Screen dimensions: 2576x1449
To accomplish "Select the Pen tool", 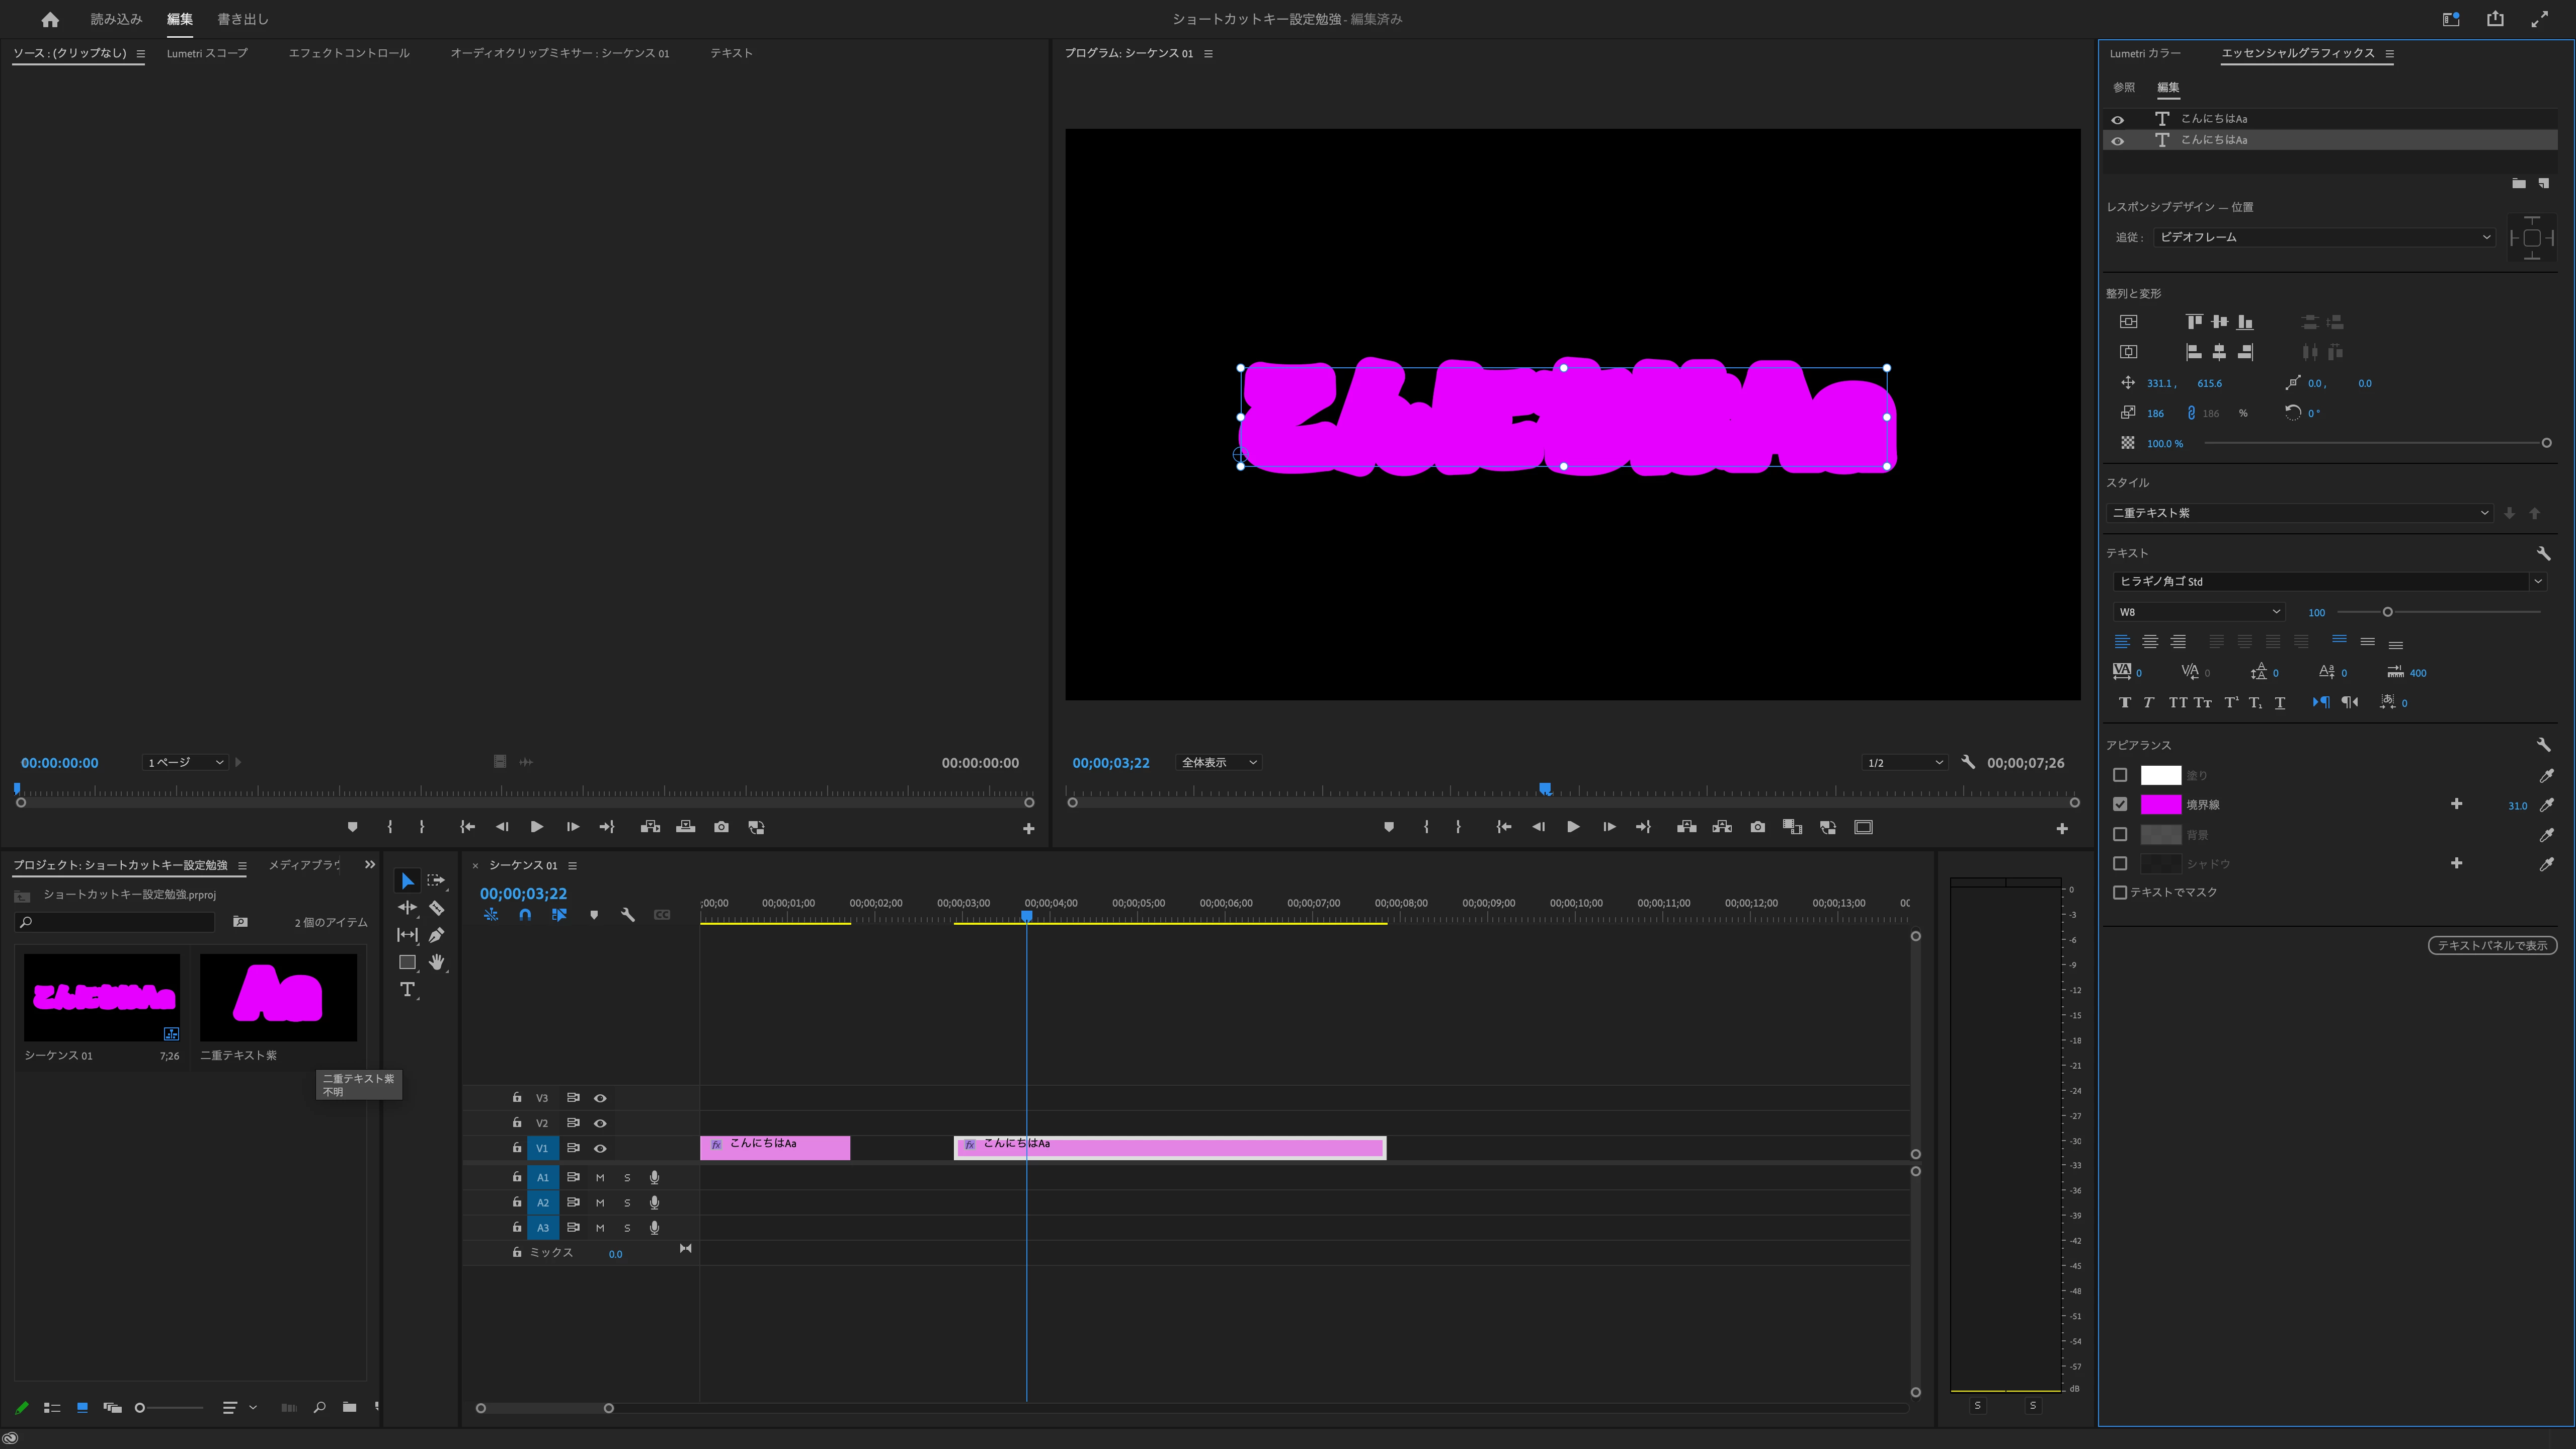I will click(x=436, y=935).
